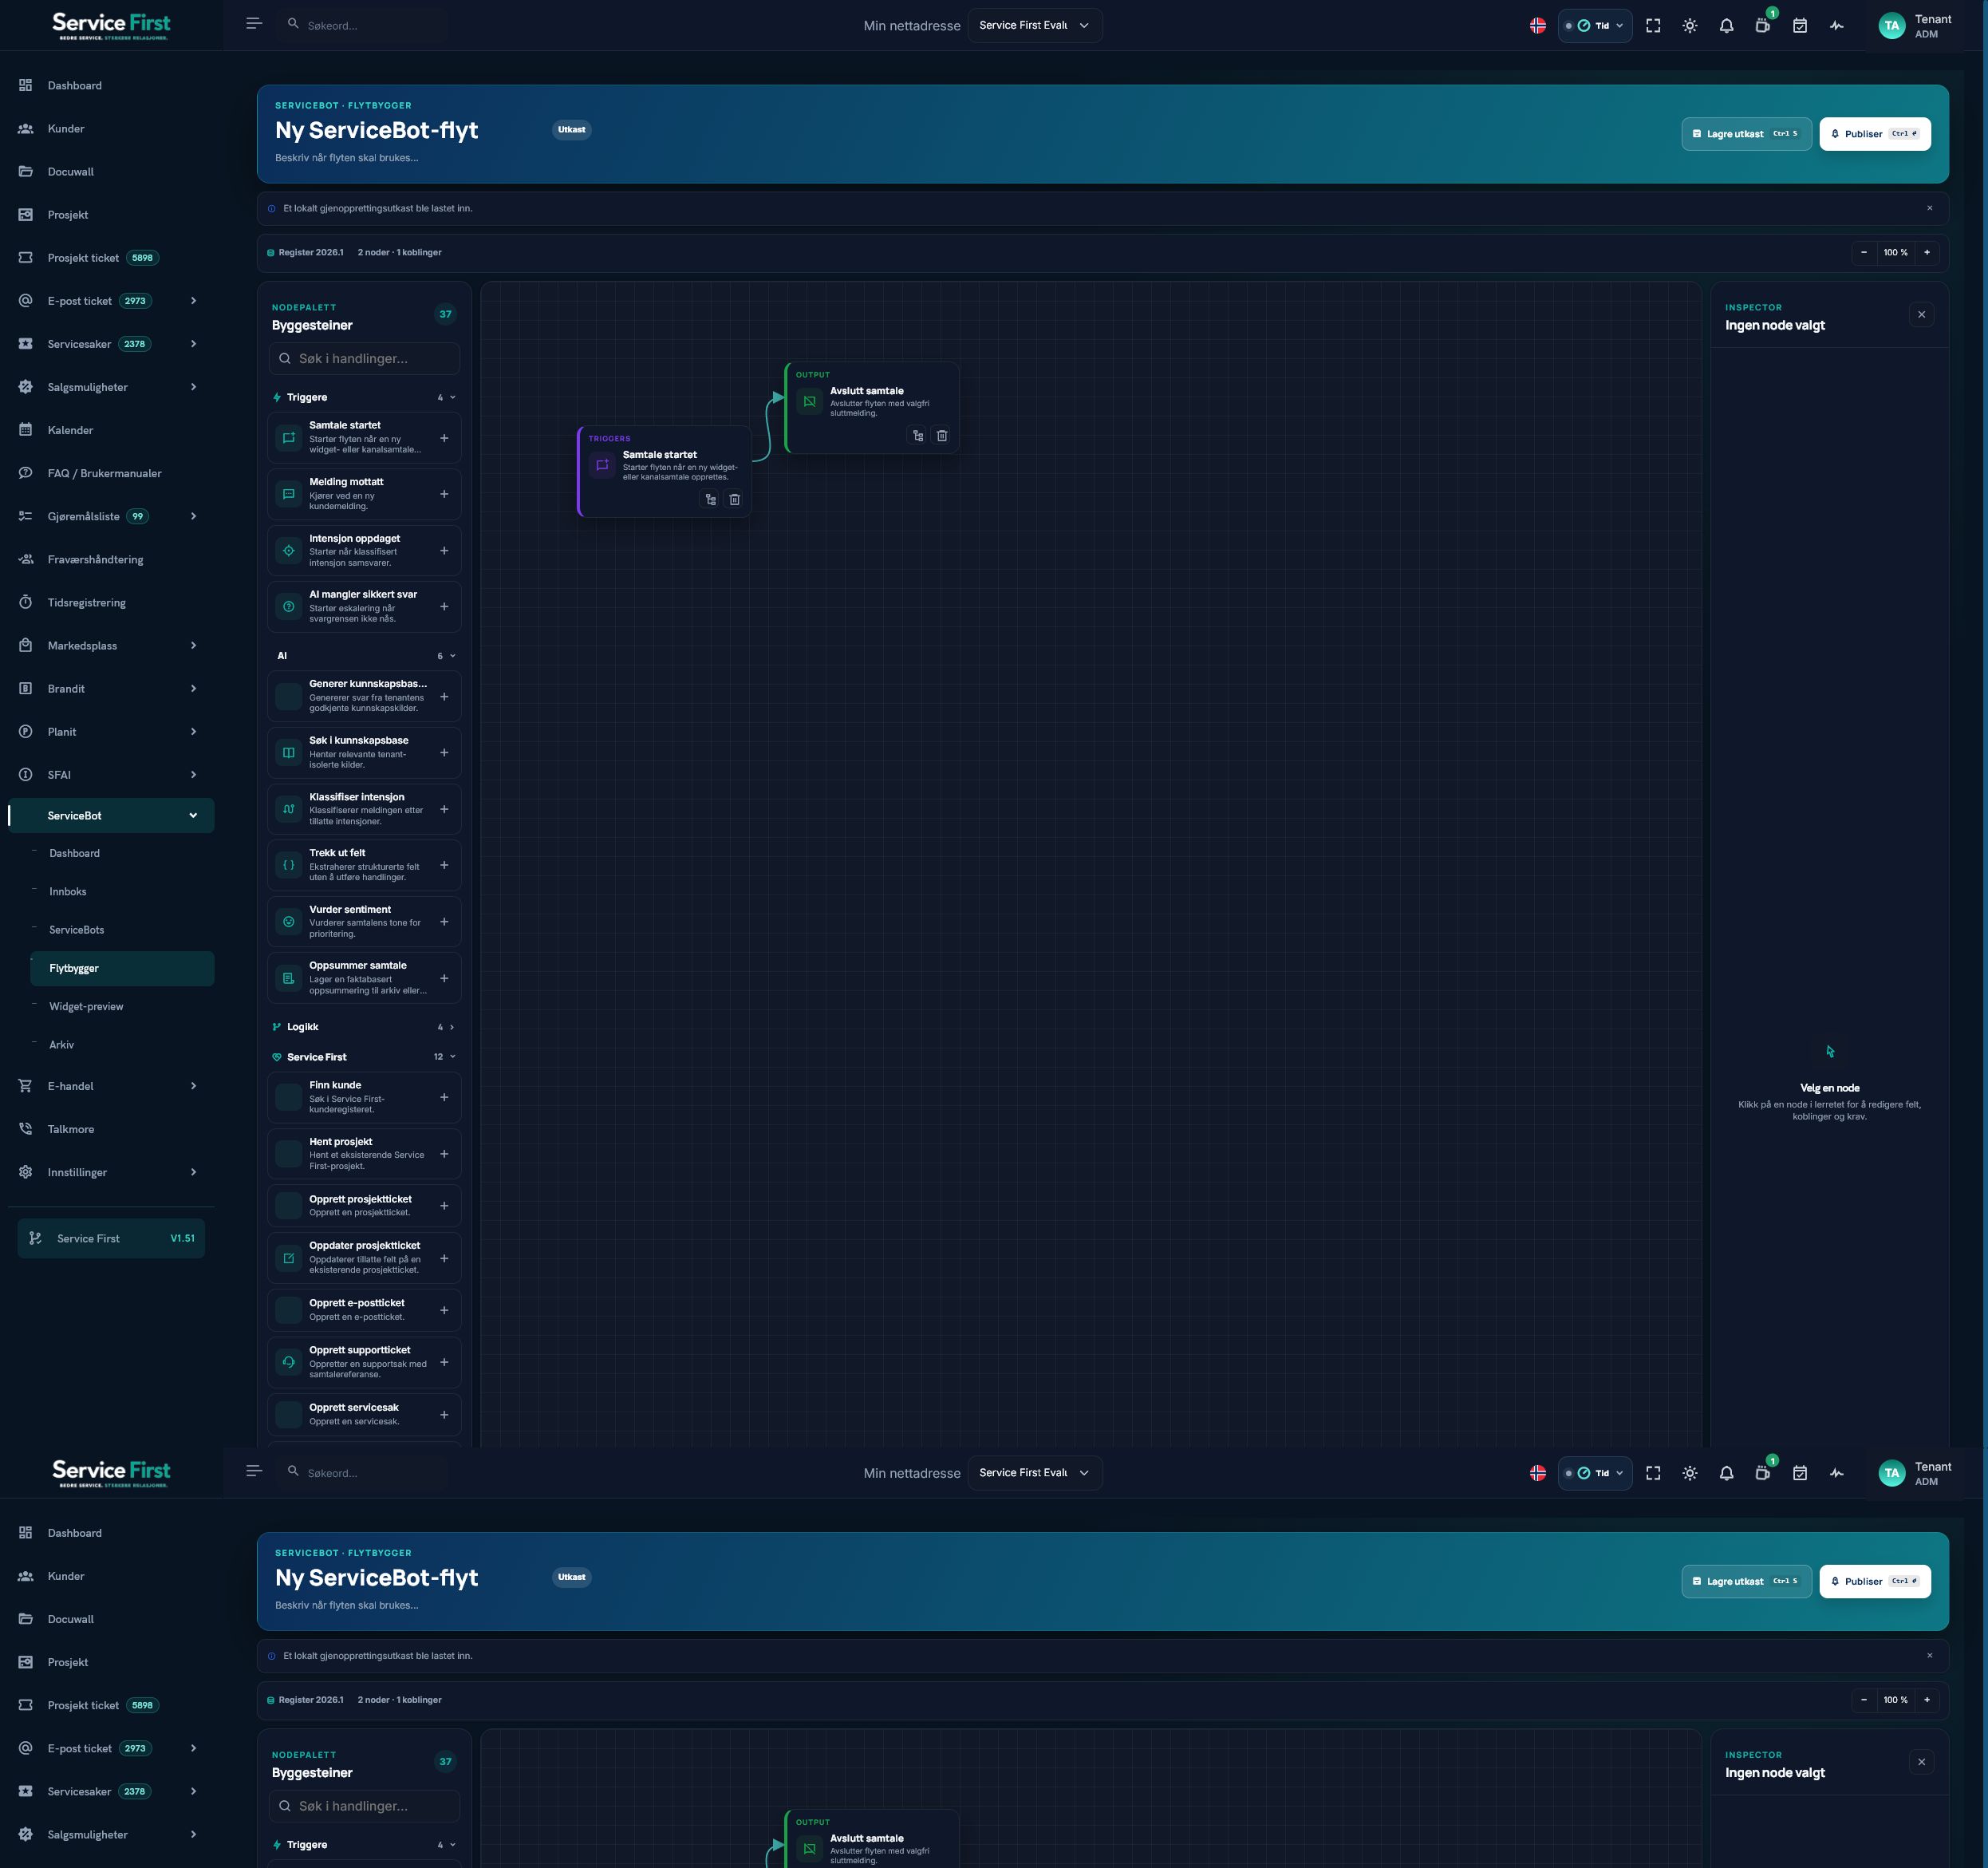
Task: Click connection icon on Samtale startet canvas node
Action: point(710,499)
